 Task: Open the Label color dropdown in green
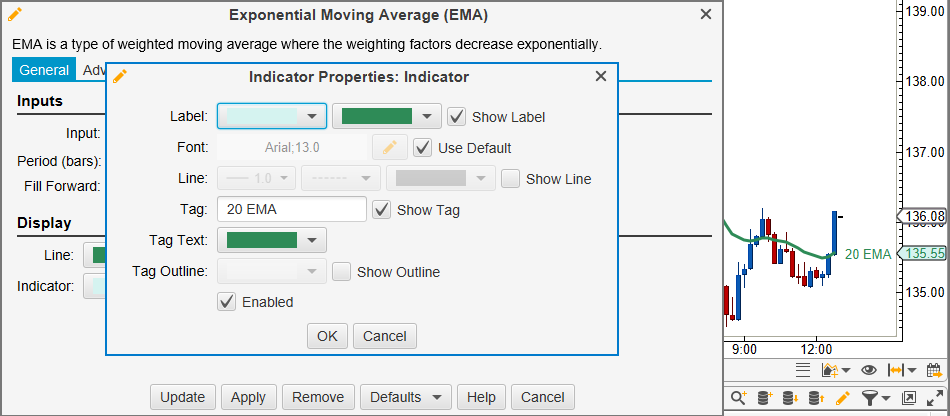tap(387, 116)
